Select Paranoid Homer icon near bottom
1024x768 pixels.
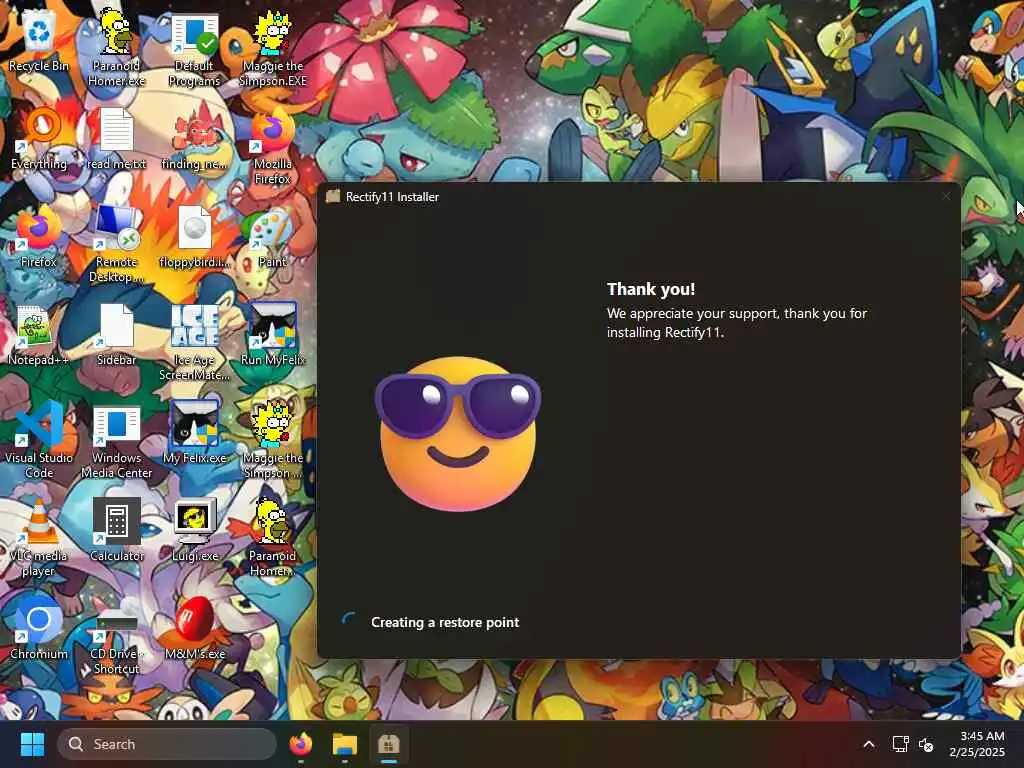coord(273,537)
